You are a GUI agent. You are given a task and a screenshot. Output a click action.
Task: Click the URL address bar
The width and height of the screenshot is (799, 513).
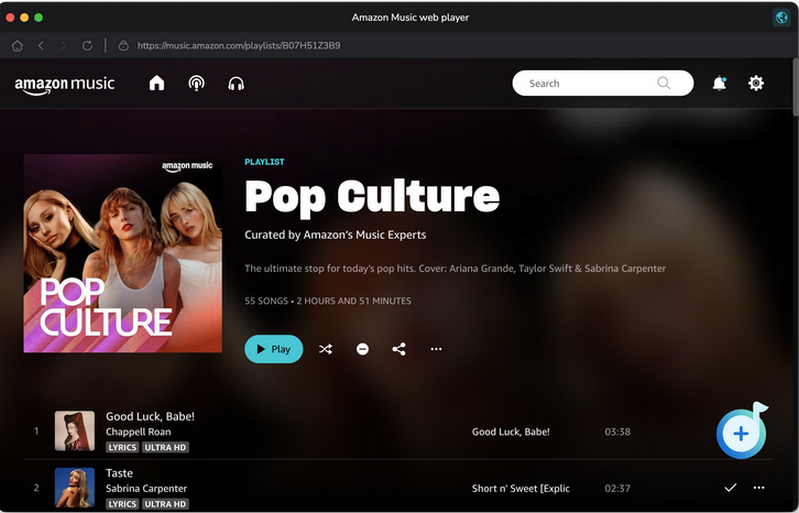pyautogui.click(x=238, y=46)
